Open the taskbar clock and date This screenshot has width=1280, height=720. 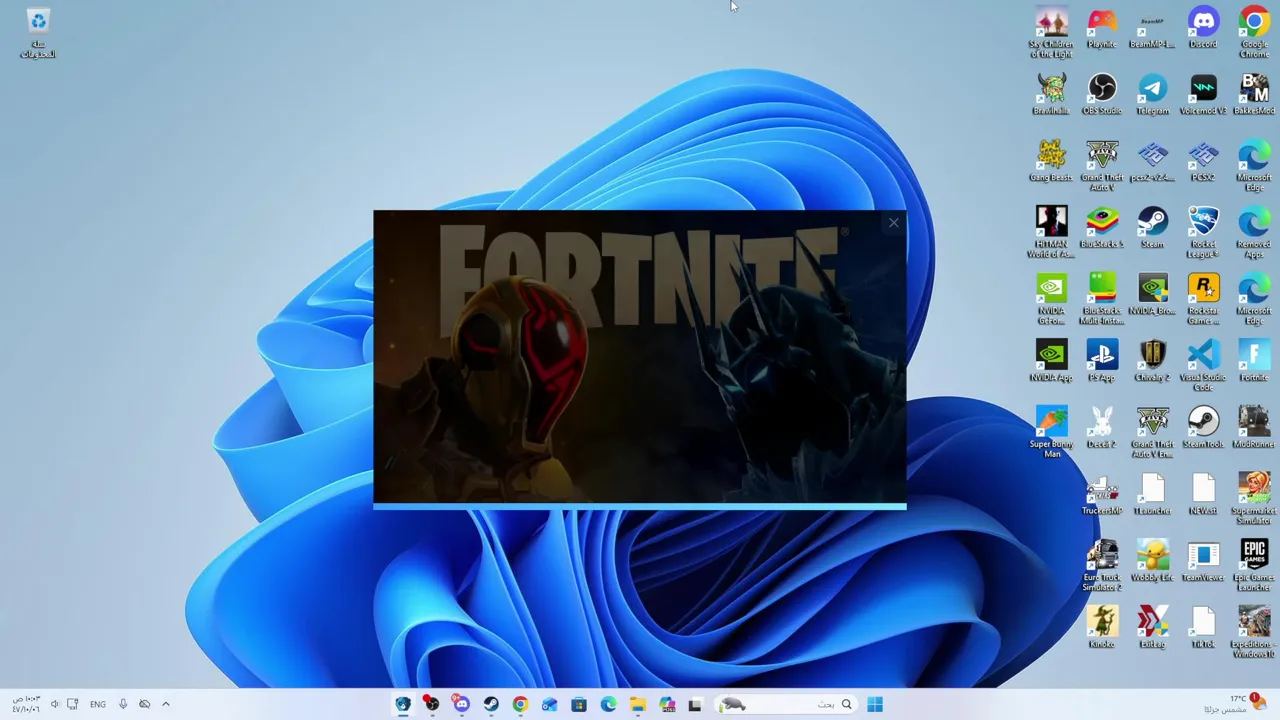point(26,704)
